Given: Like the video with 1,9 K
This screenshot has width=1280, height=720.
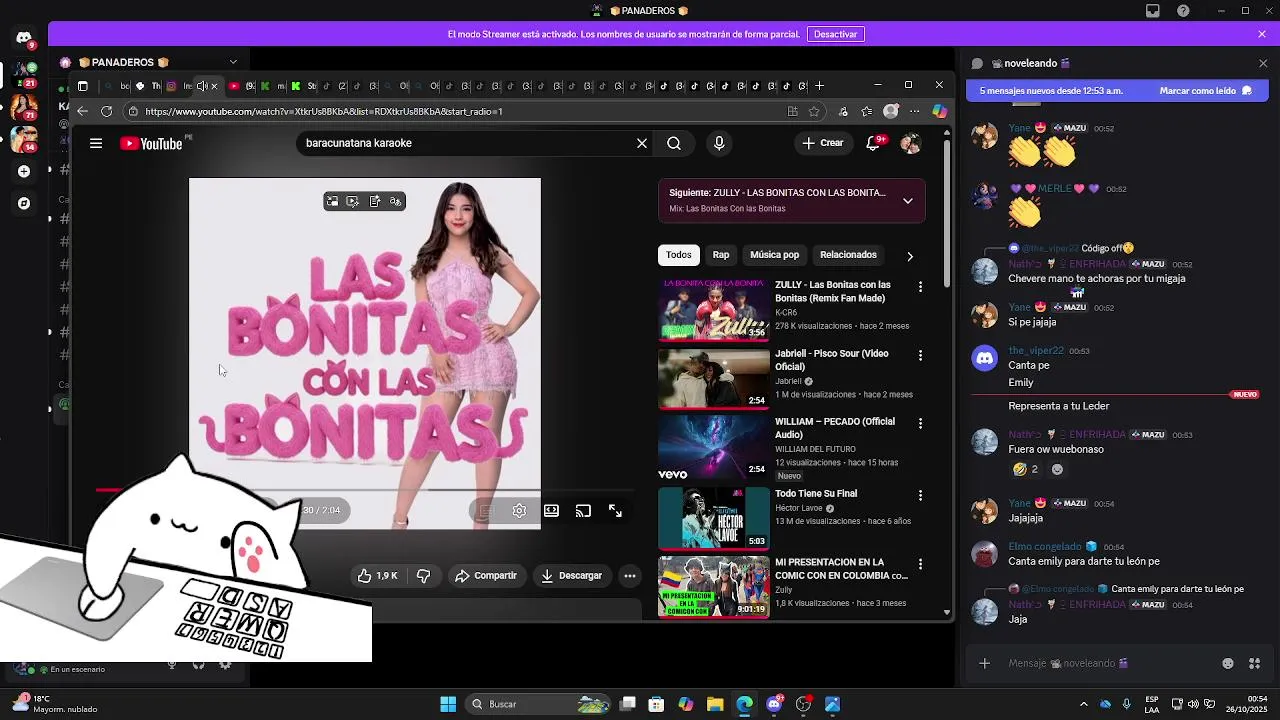Looking at the screenshot, I should click(377, 576).
